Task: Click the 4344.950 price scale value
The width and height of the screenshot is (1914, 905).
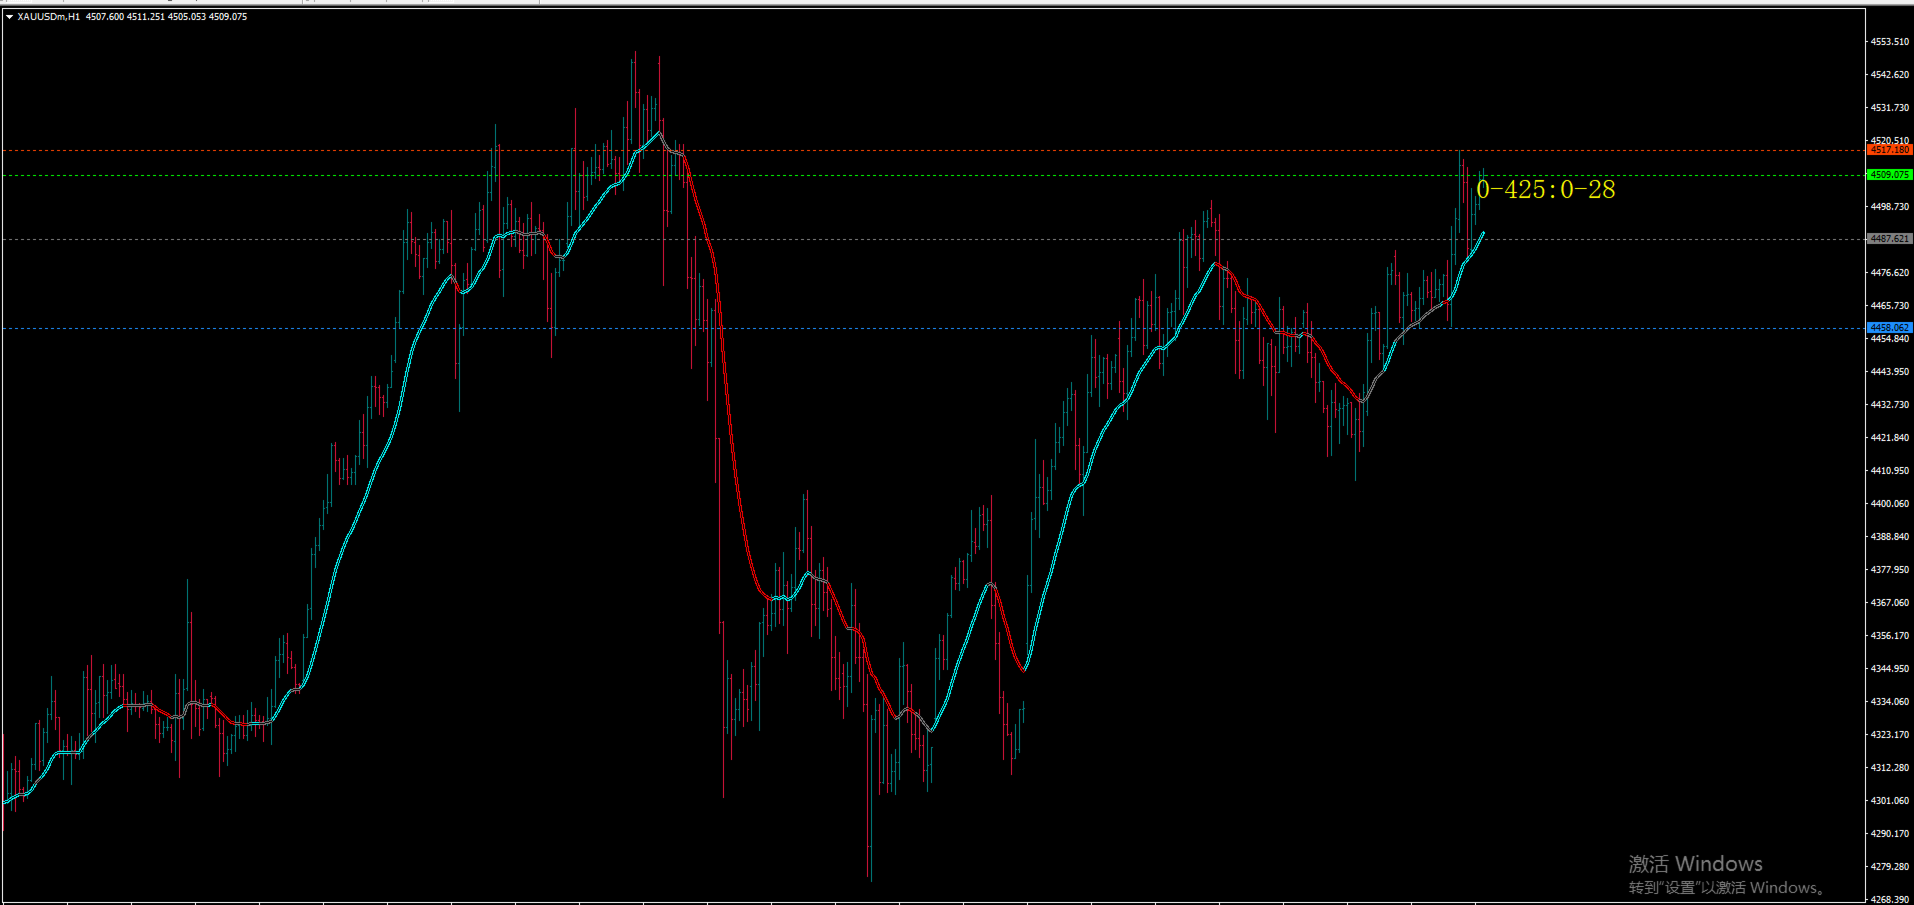Action: pyautogui.click(x=1890, y=669)
